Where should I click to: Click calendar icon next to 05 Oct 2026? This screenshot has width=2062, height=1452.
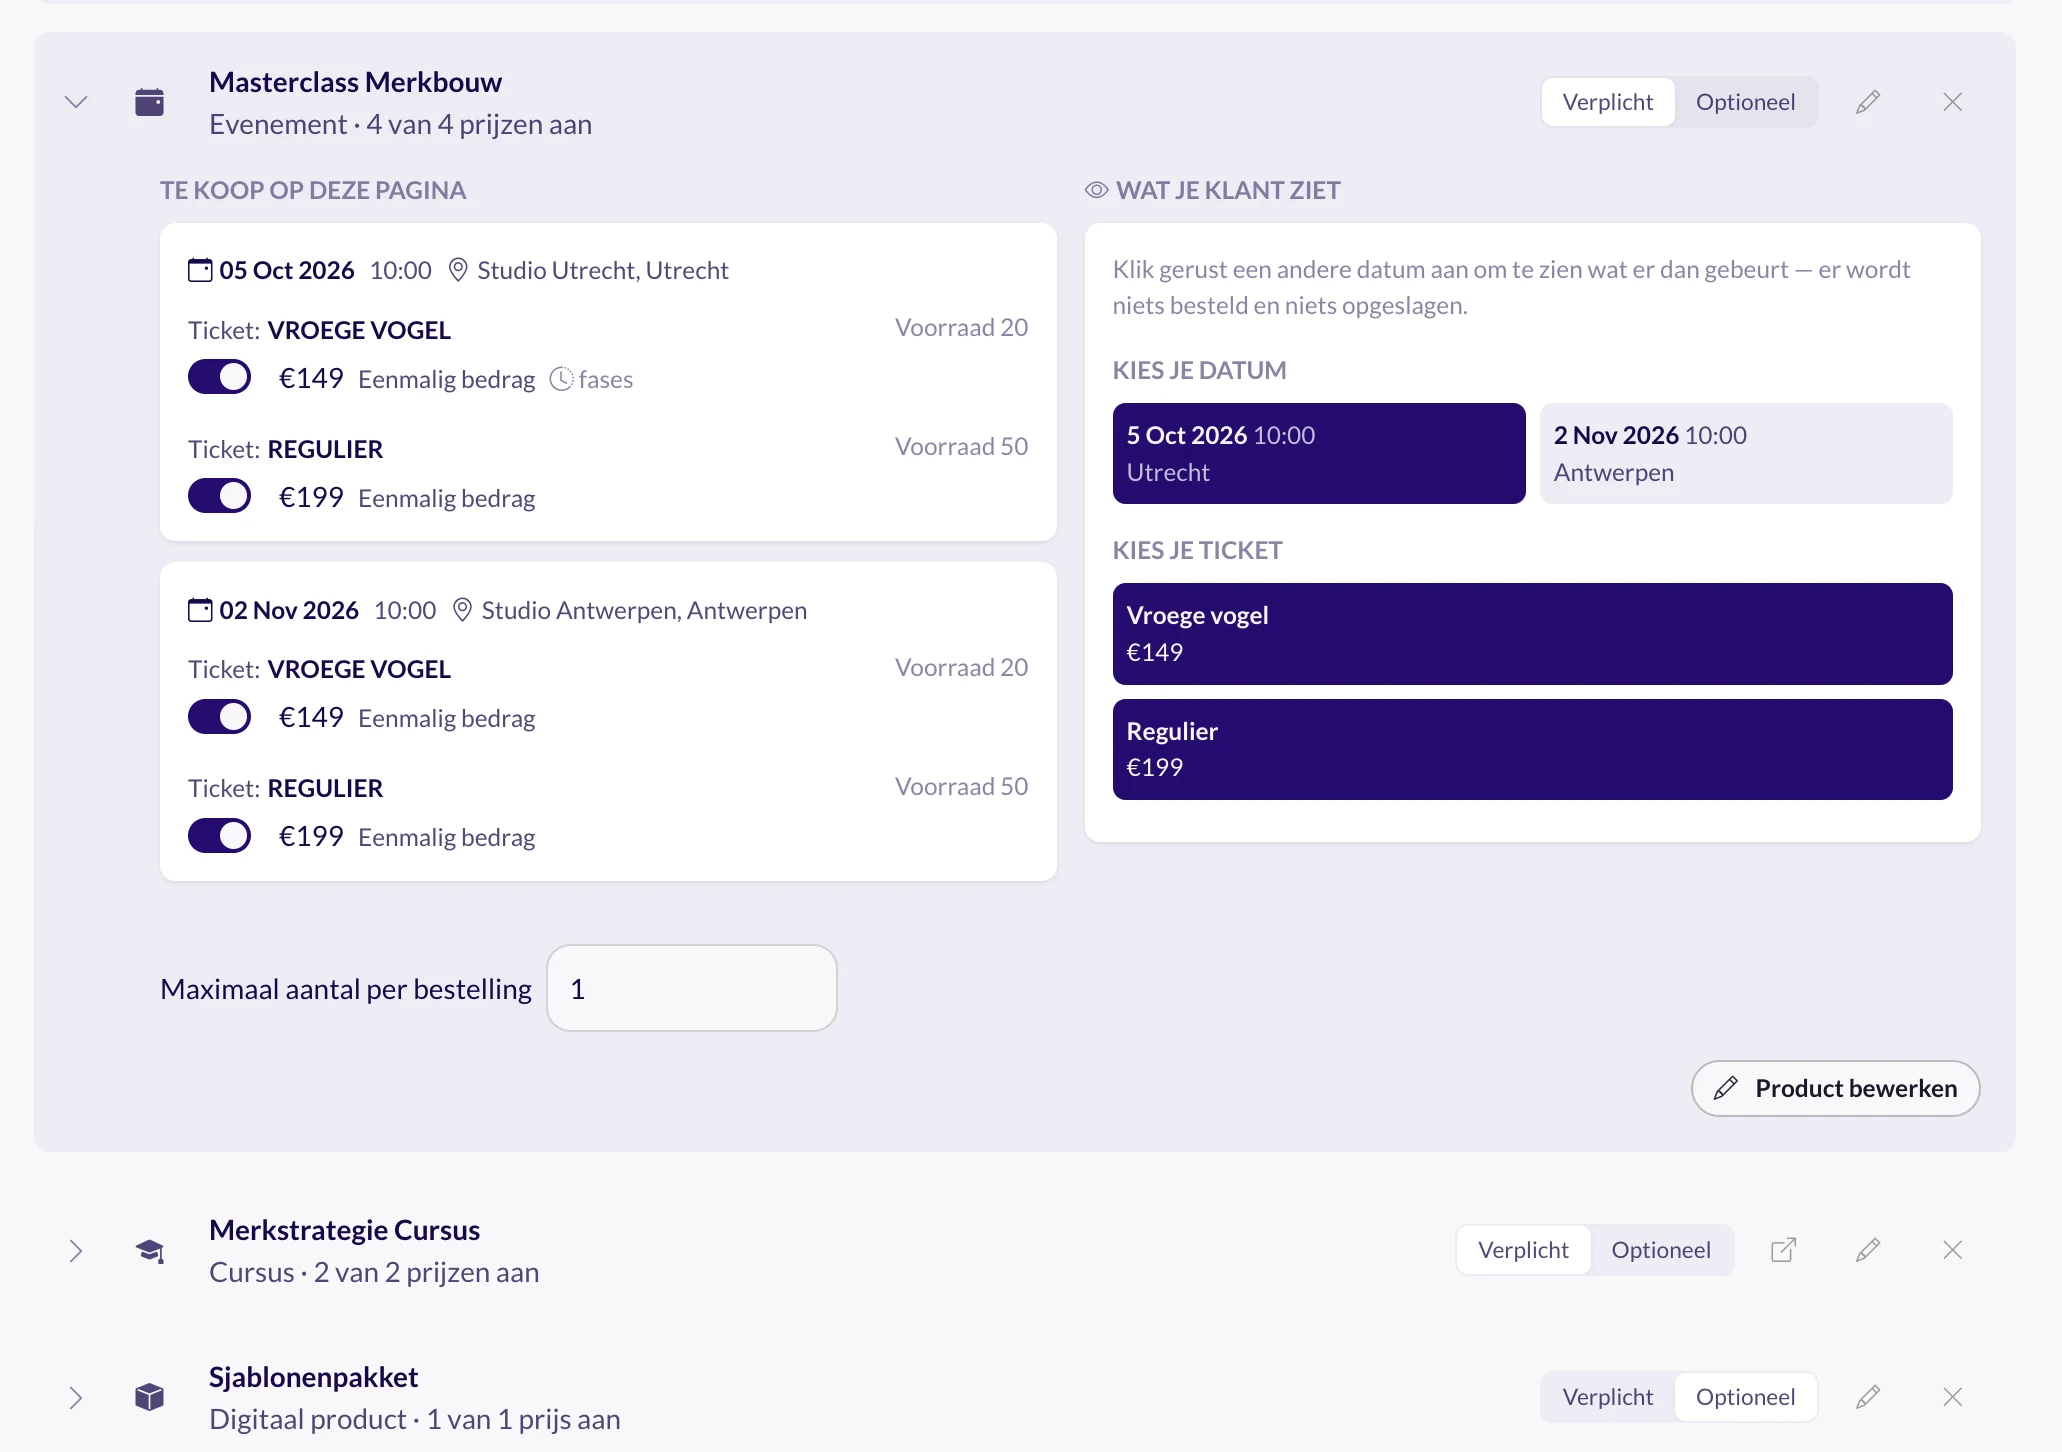tap(200, 270)
